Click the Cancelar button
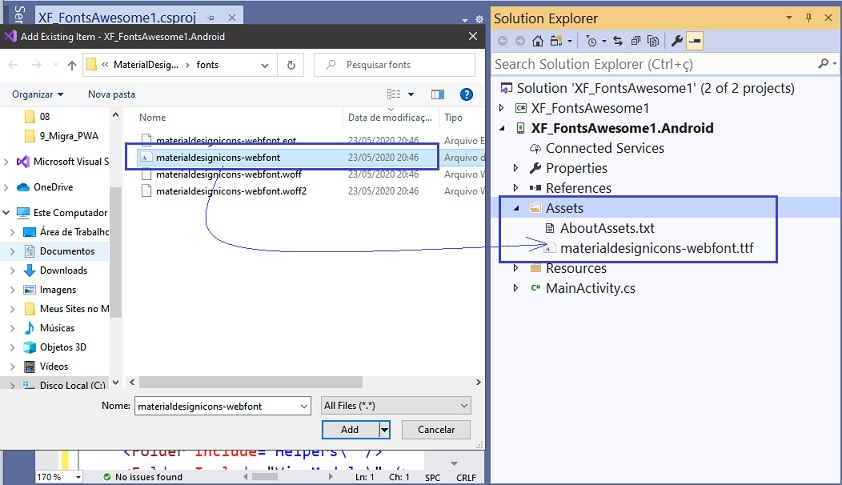The width and height of the screenshot is (842, 485). click(x=436, y=430)
